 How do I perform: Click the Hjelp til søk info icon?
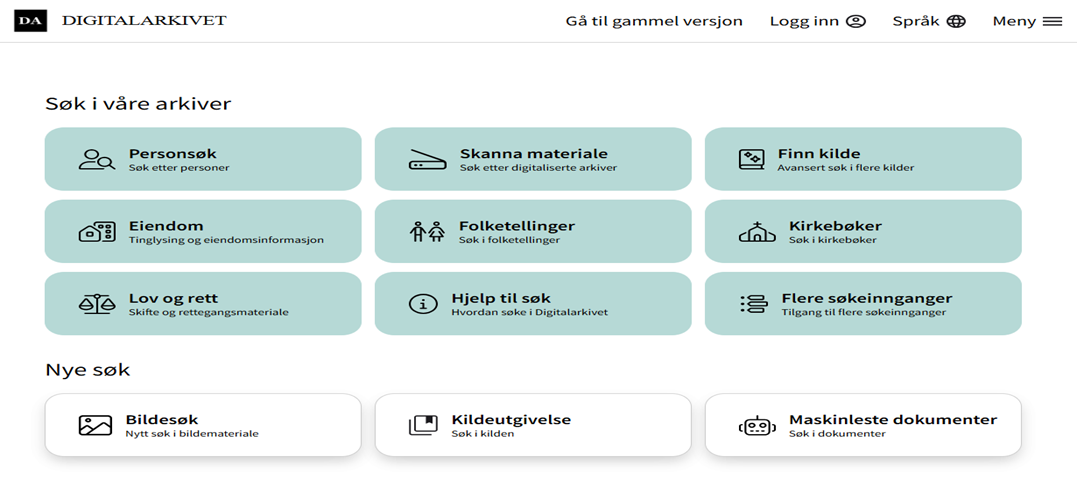(x=424, y=304)
